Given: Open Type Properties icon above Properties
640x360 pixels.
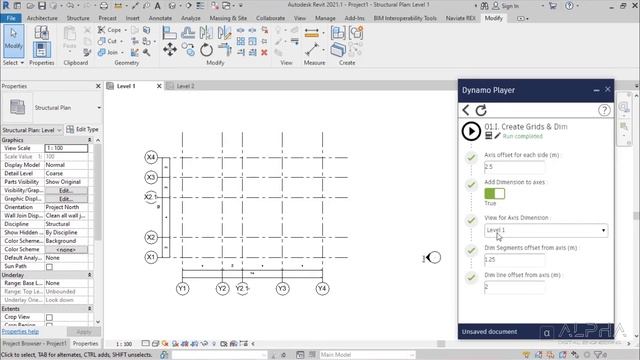Looking at the screenshot, I should (41, 33).
